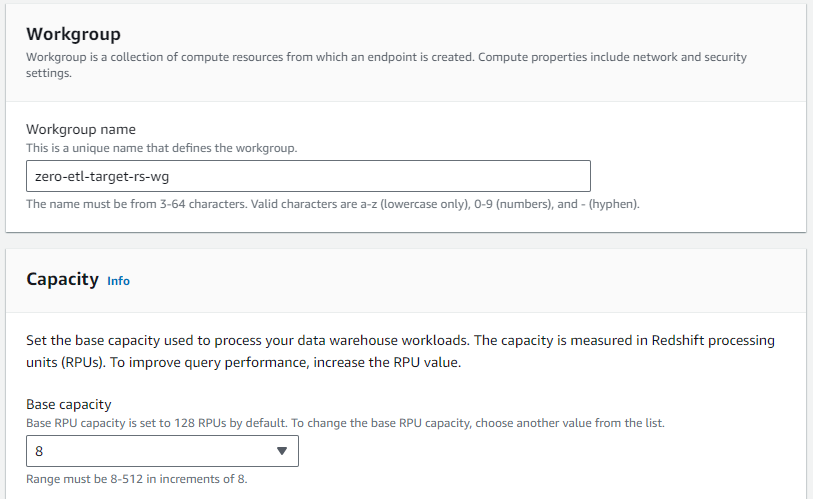The width and height of the screenshot is (813, 499).
Task: Click the zero-etl-target-rs-wg text in the field
Action: [97, 176]
